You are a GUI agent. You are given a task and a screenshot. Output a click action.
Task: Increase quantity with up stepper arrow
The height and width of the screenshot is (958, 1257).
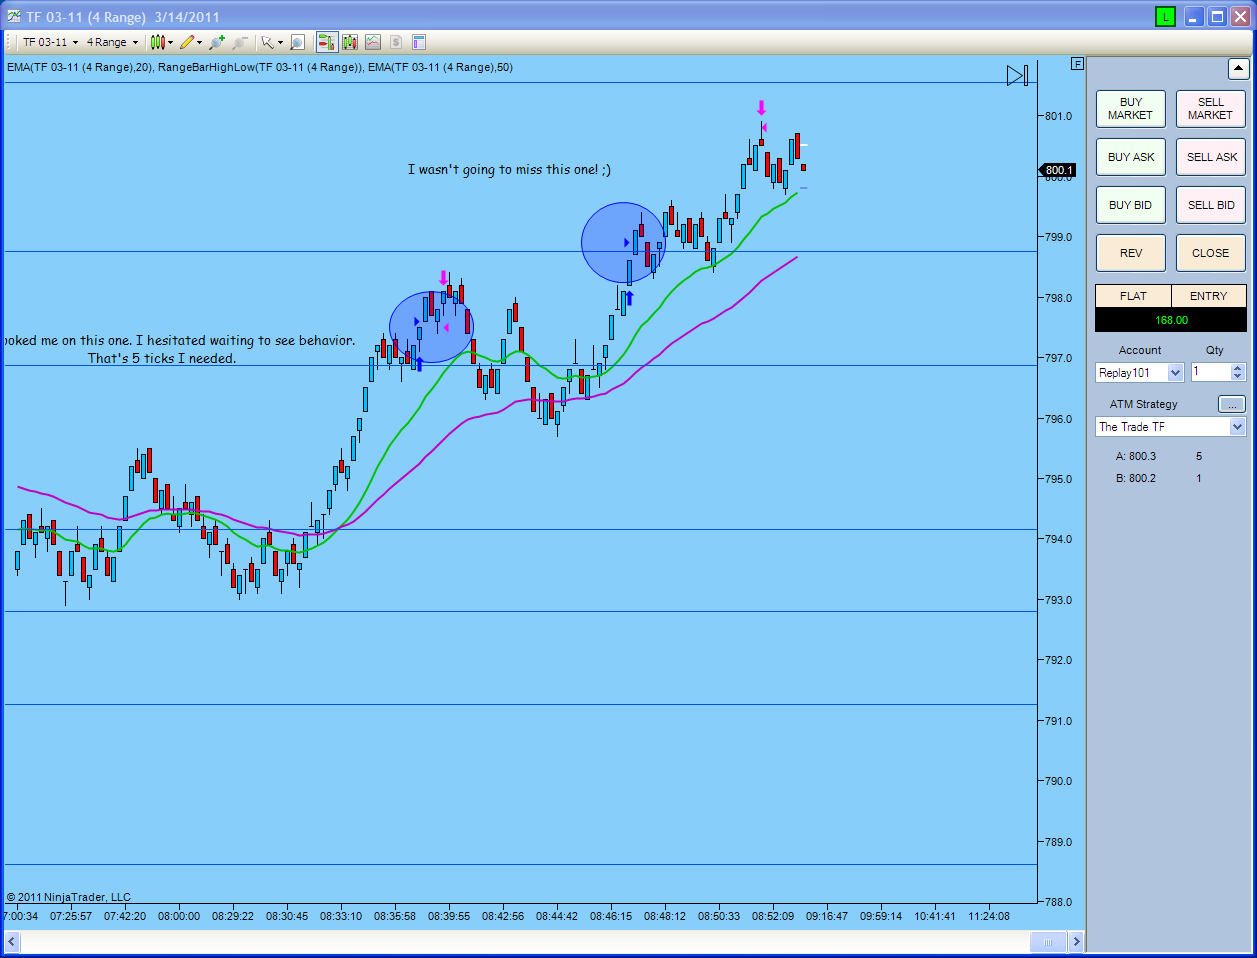point(1238,368)
